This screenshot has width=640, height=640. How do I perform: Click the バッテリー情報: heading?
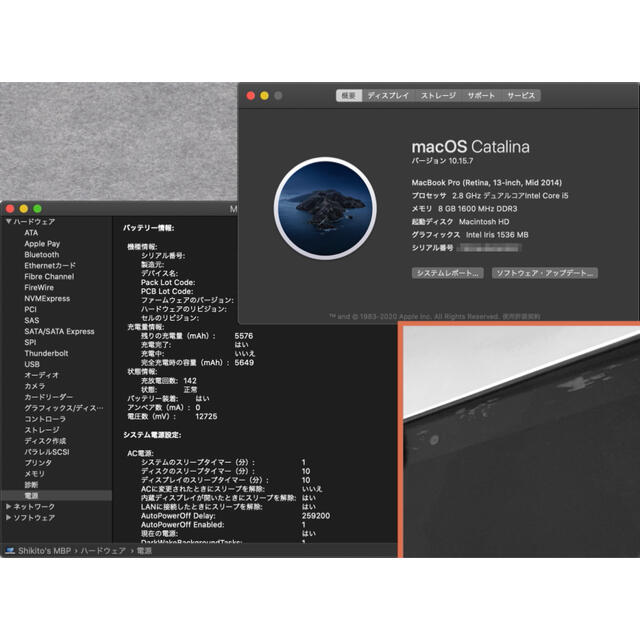[149, 228]
